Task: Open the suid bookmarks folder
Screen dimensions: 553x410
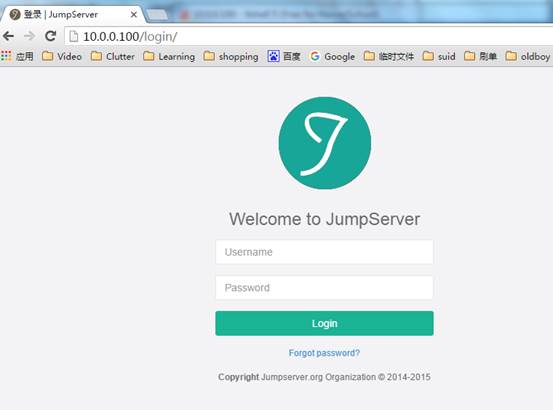Action: (439, 56)
